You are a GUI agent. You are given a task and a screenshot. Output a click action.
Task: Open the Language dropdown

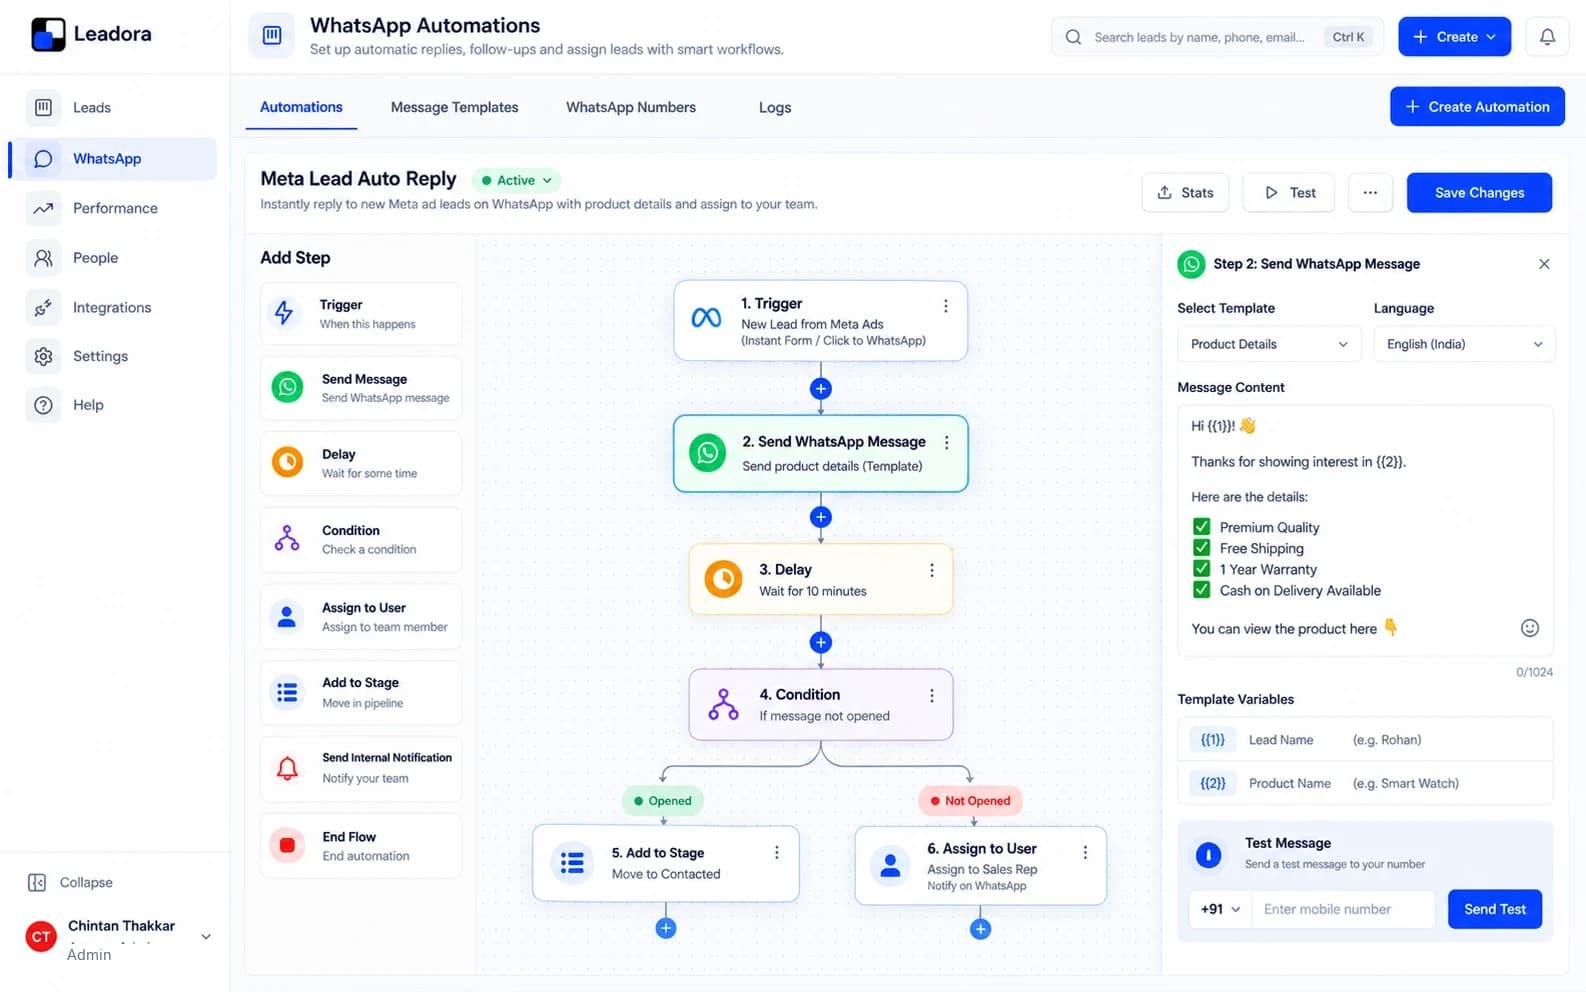(1464, 344)
